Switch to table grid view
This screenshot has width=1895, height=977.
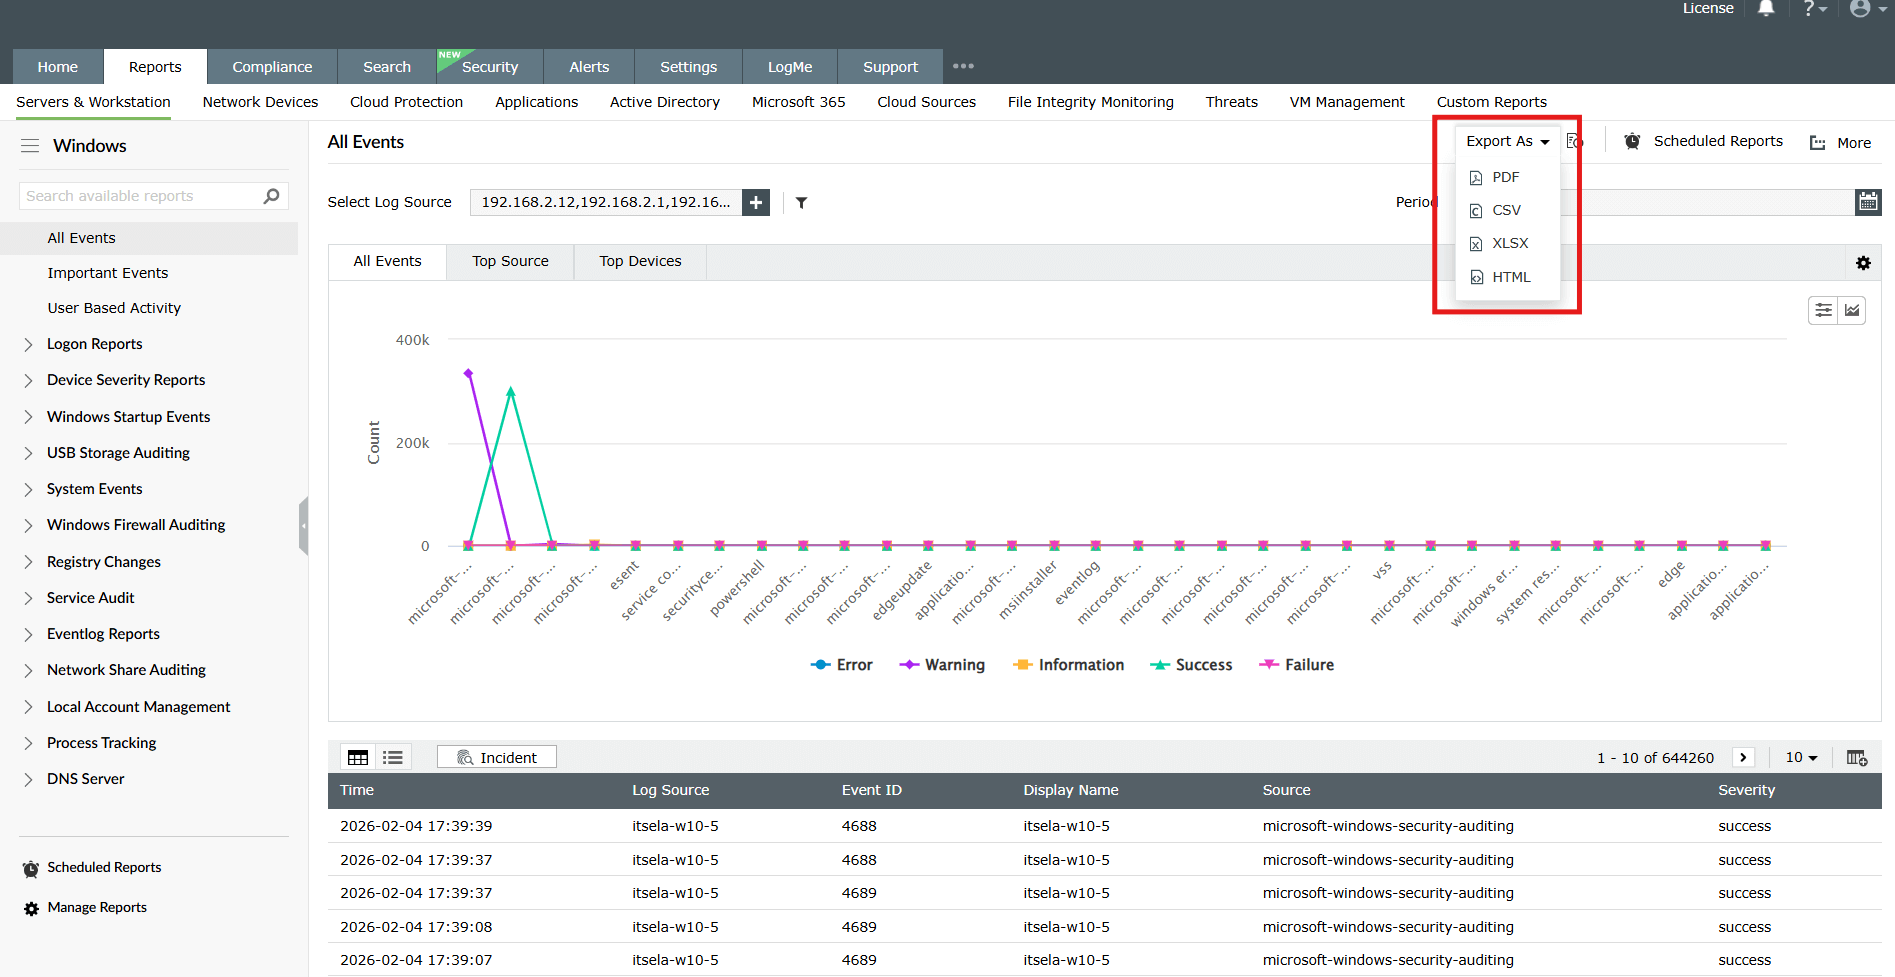coord(358,757)
